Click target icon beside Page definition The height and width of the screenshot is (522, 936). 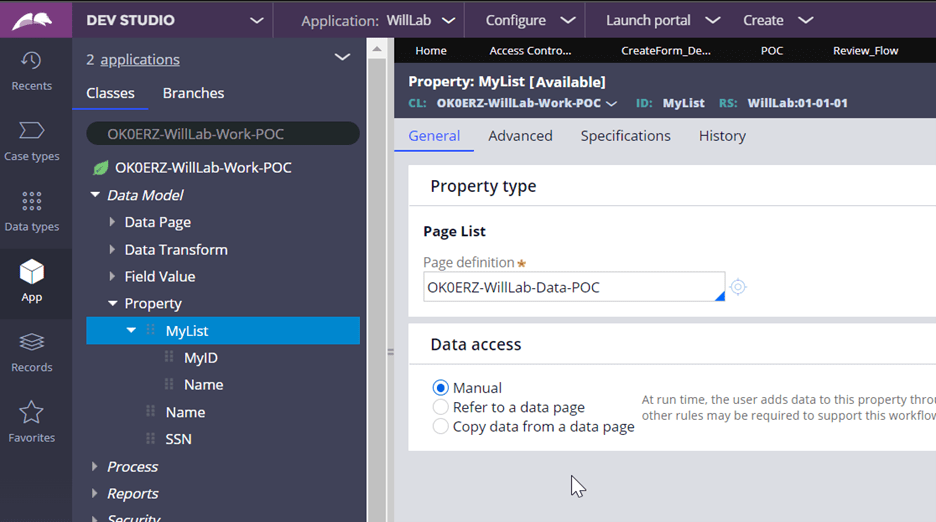coord(738,287)
